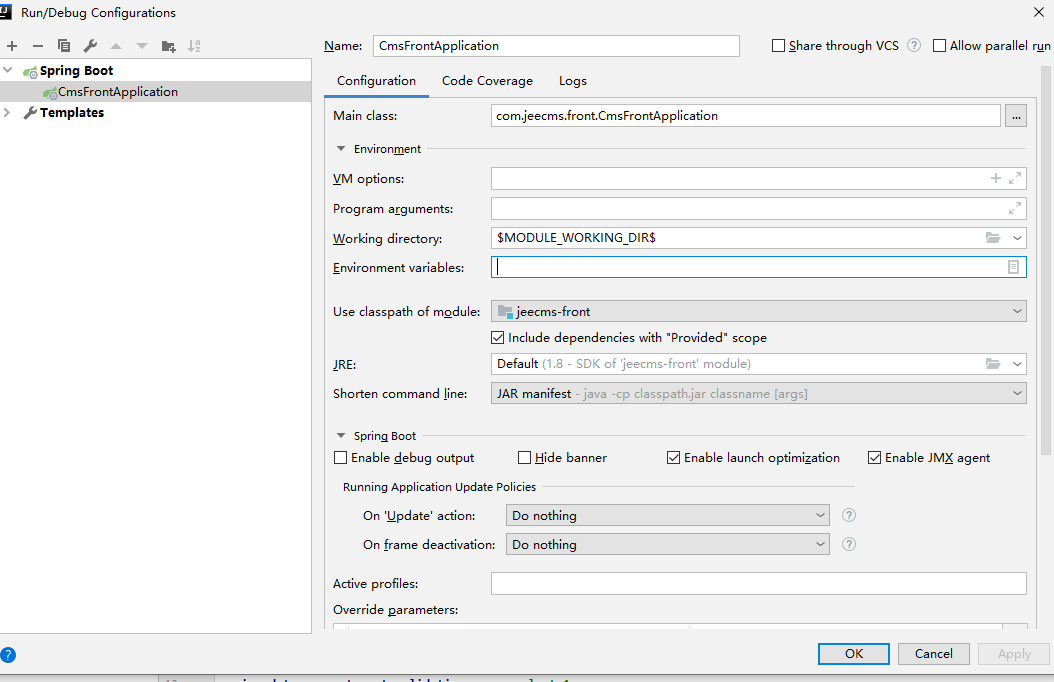Click the help question mark icon
The width and height of the screenshot is (1054, 682).
tap(8, 655)
